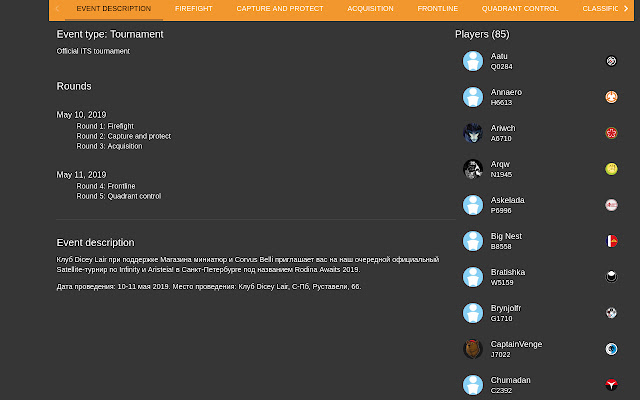This screenshot has width=640, height=400.
Task: Open the Capture and Protect tab
Action: point(280,9)
